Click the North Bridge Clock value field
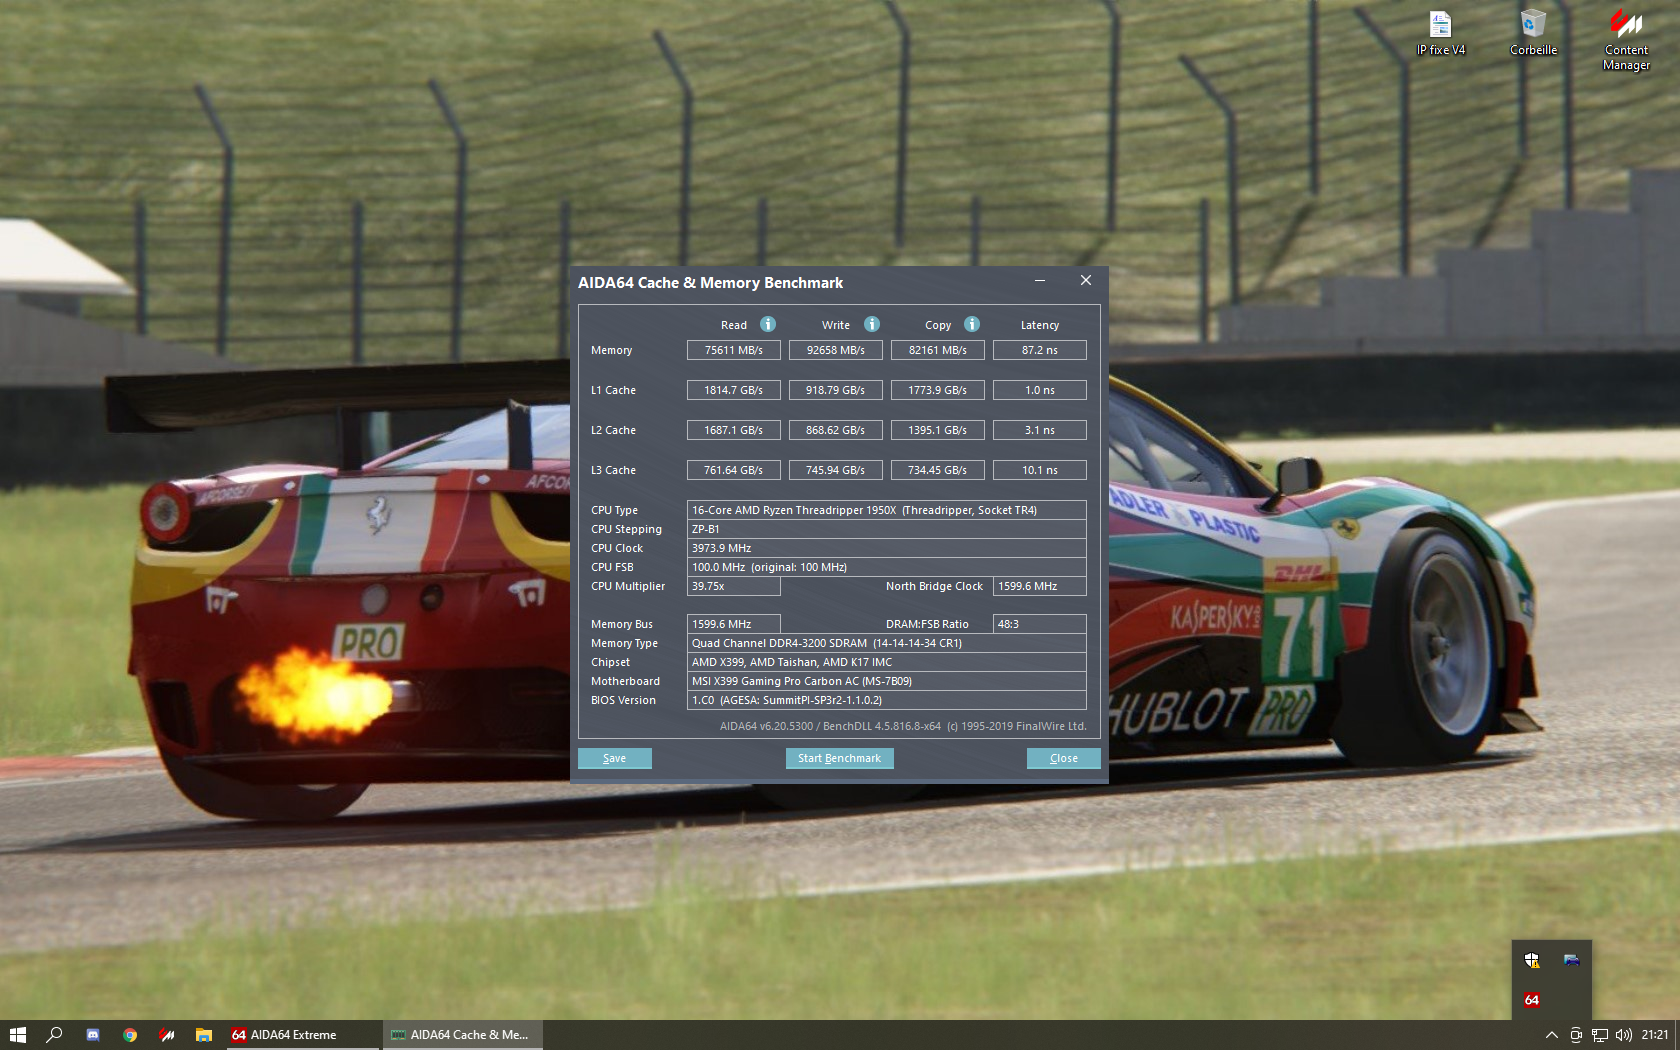The image size is (1680, 1050). [x=1040, y=586]
